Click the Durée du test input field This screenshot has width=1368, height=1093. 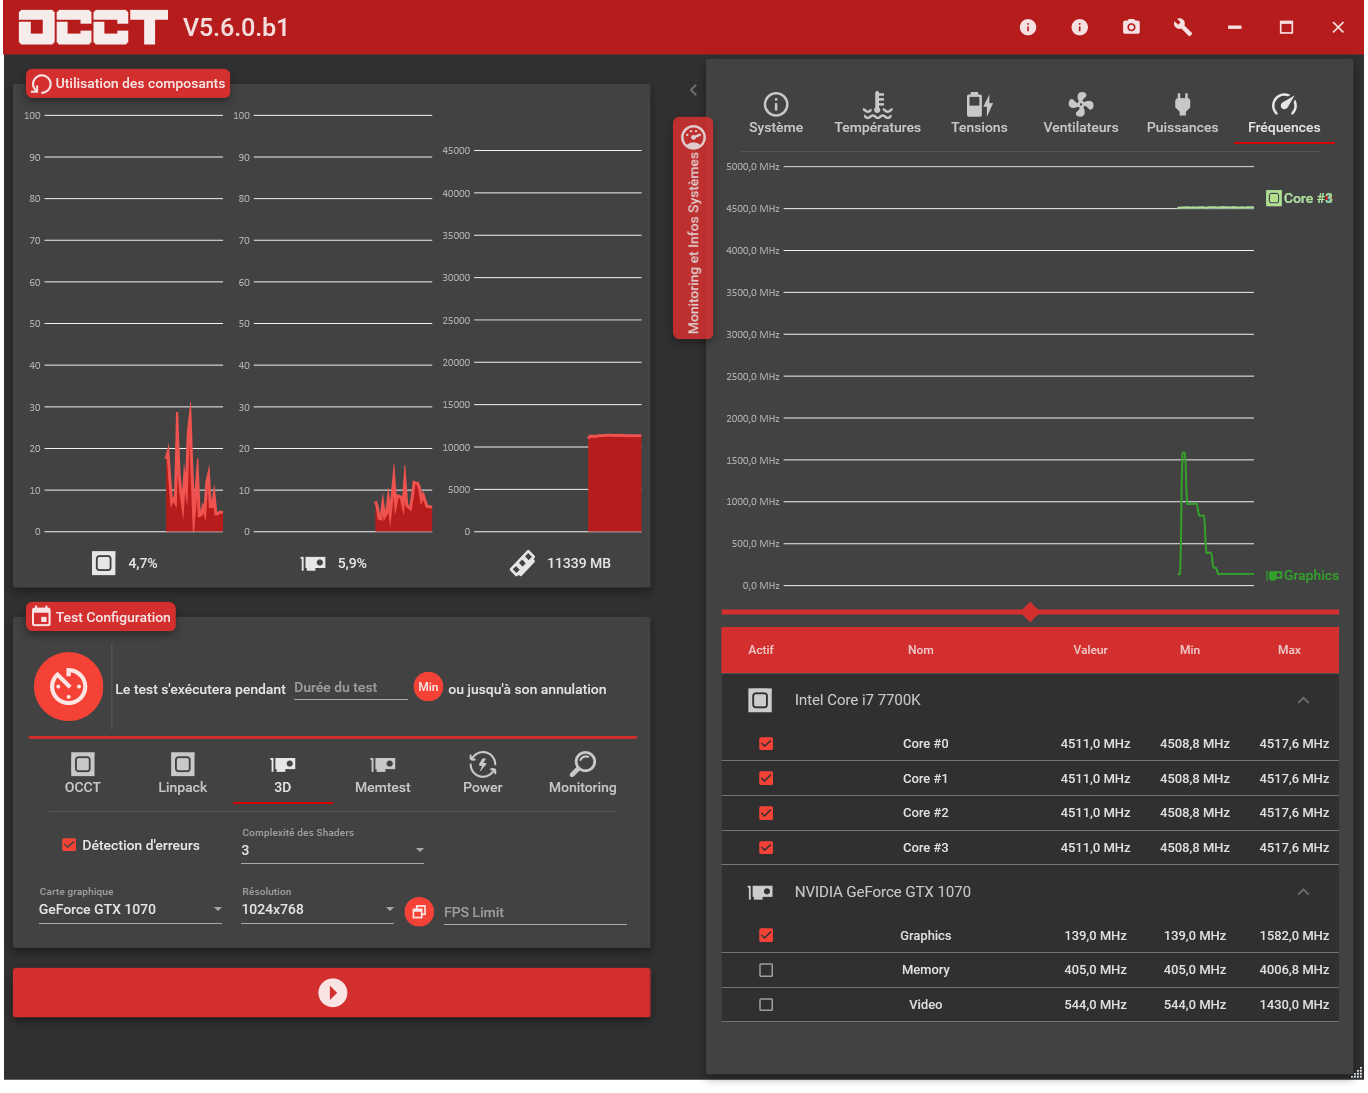coord(349,687)
